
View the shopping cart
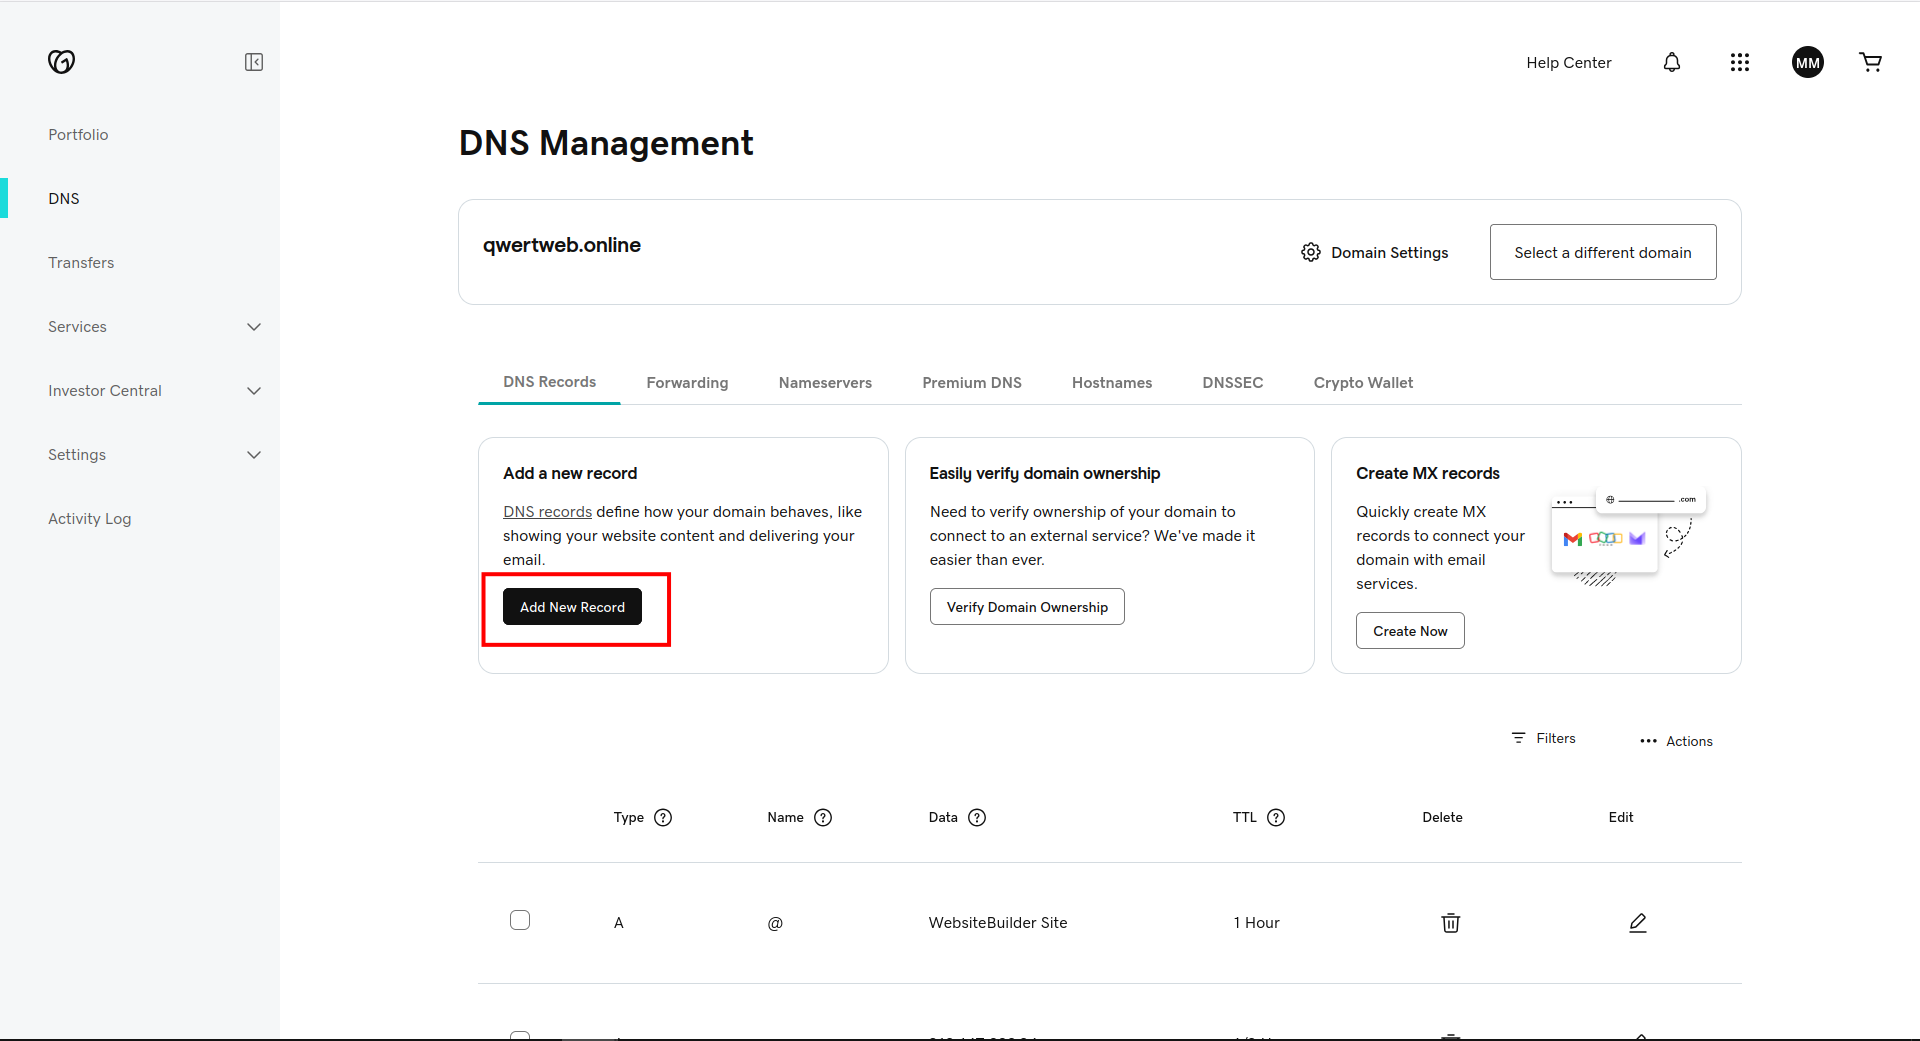click(x=1870, y=62)
